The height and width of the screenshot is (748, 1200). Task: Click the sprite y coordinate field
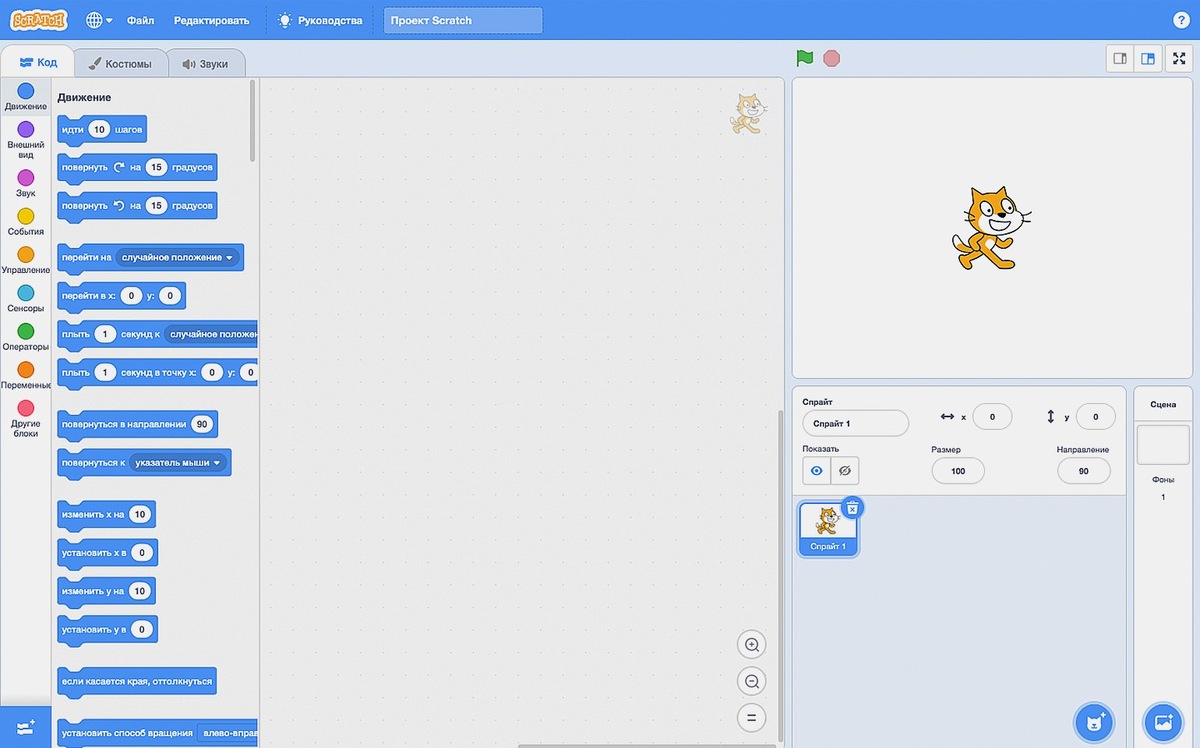pos(1096,417)
